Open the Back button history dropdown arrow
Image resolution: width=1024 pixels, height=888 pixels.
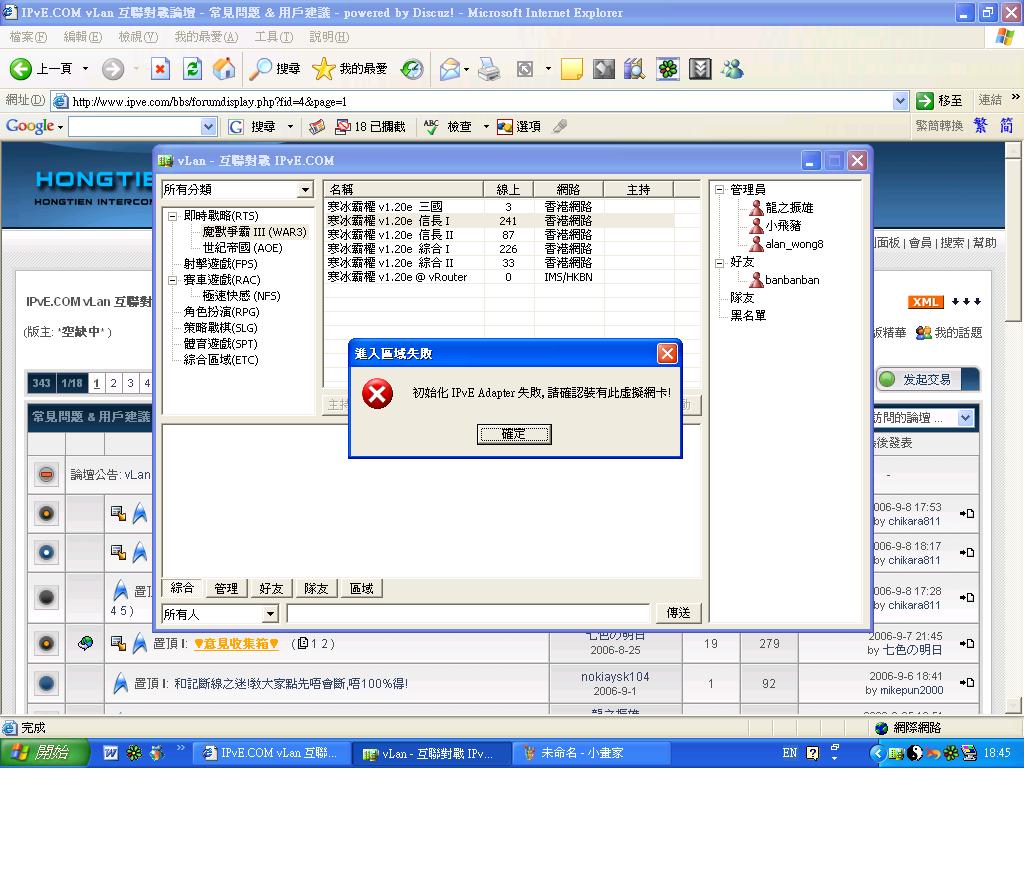coord(85,69)
